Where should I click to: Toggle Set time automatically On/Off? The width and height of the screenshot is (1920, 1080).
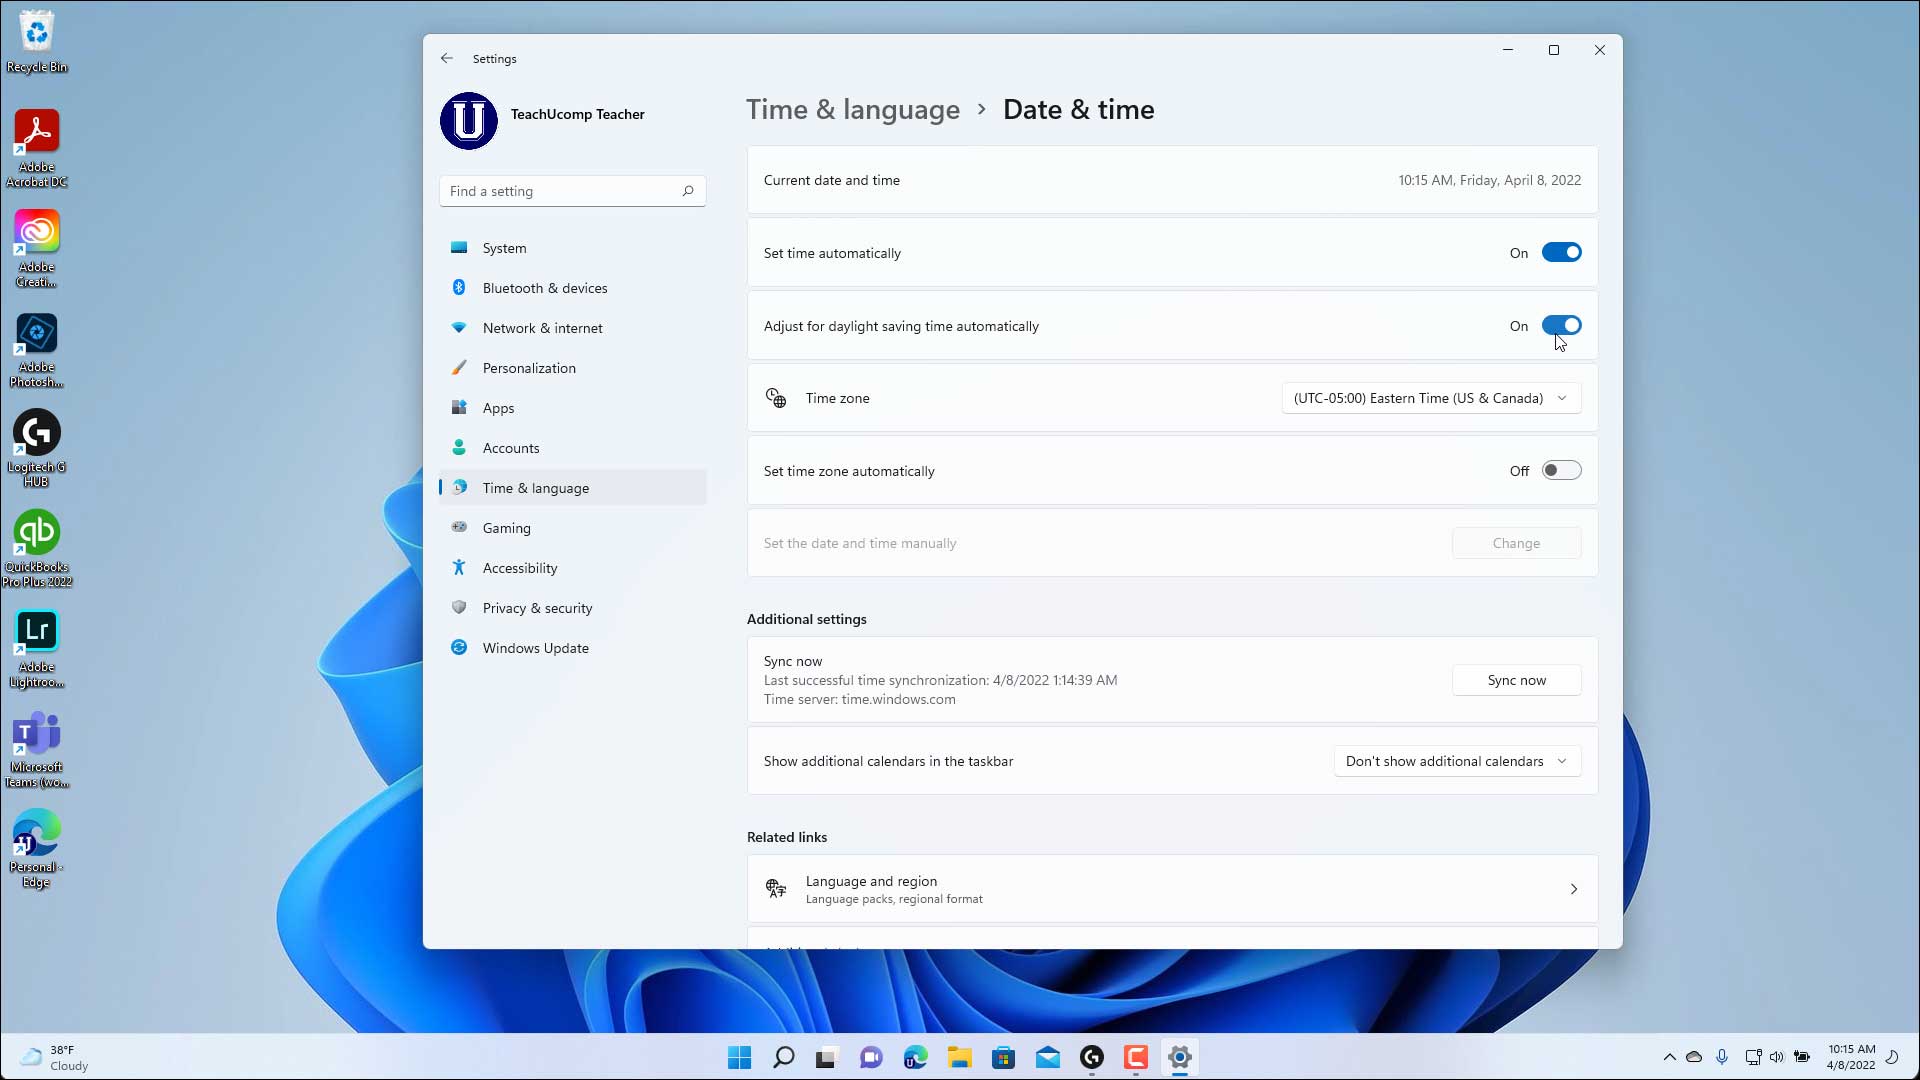pos(1561,252)
